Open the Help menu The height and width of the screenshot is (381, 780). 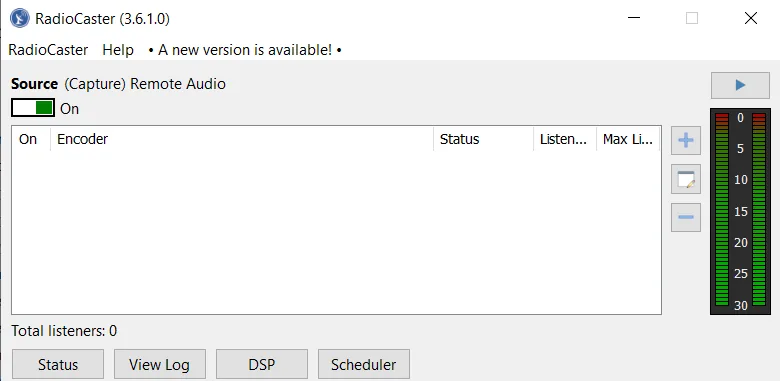(x=118, y=50)
